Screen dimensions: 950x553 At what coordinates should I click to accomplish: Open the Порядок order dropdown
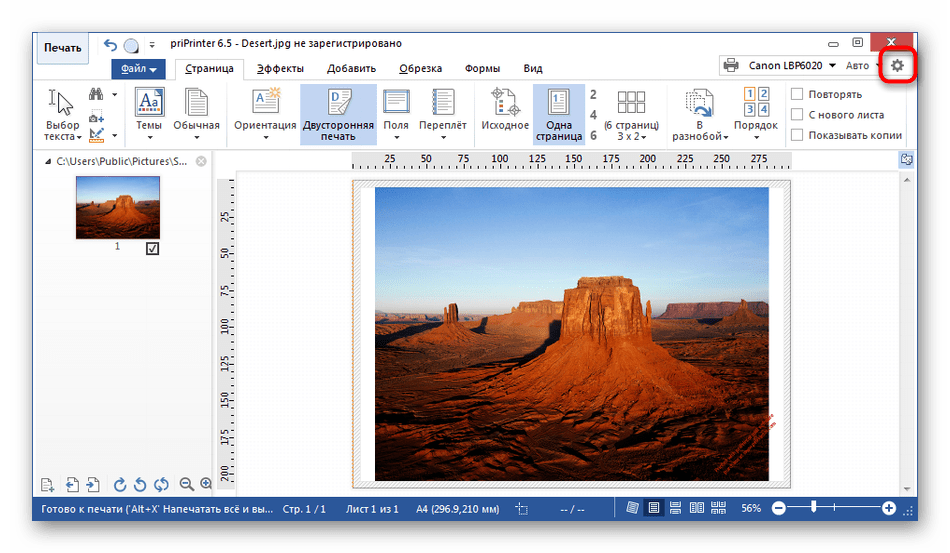tap(755, 136)
